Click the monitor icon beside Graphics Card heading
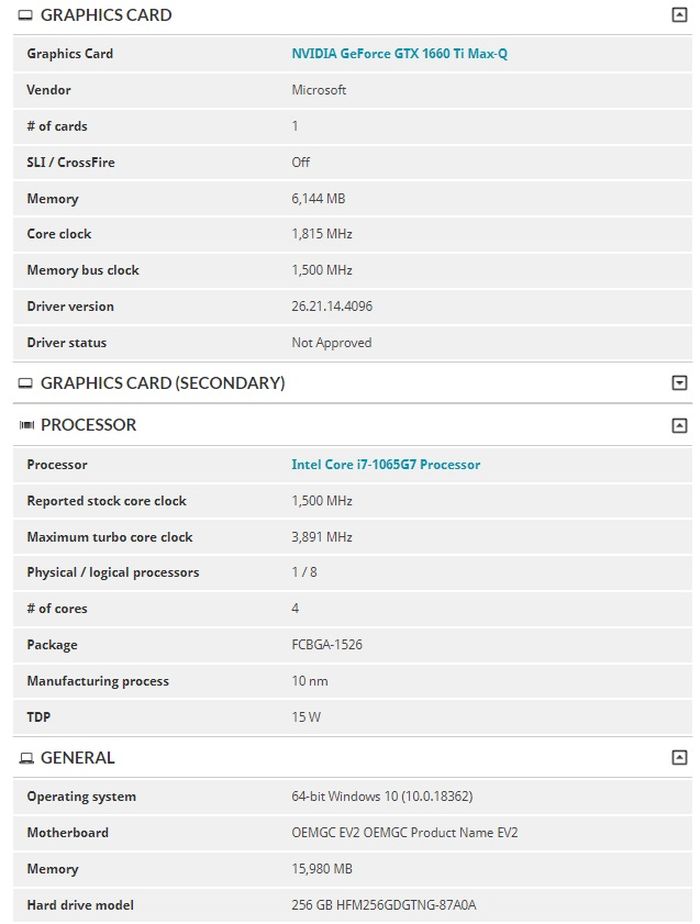The image size is (700, 924). tap(26, 16)
